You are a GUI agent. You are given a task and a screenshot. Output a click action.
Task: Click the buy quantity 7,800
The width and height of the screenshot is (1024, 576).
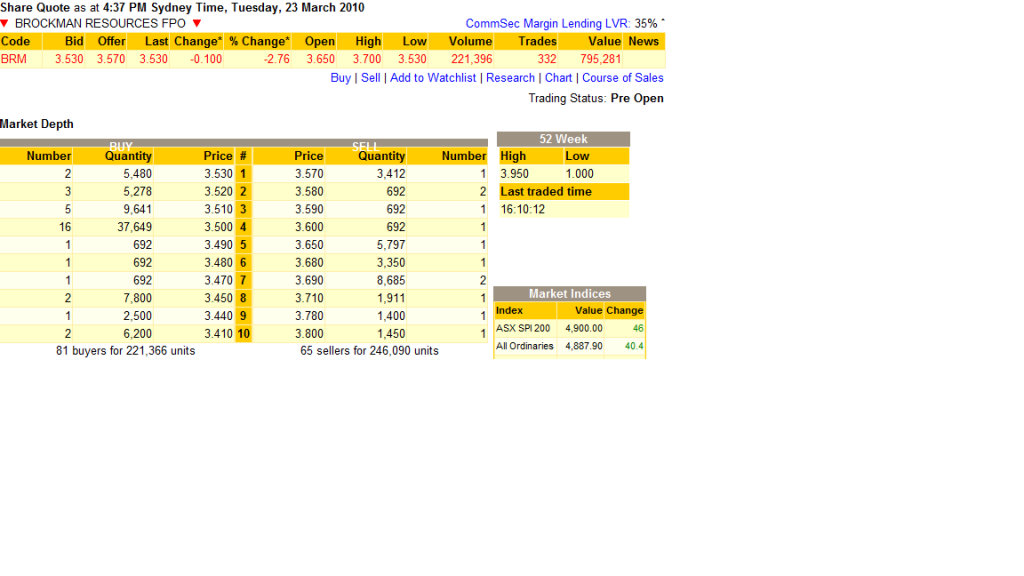tap(137, 298)
